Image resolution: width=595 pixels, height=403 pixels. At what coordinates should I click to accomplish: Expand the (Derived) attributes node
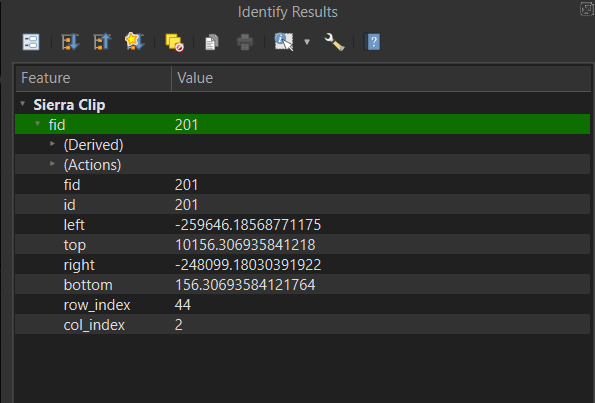52,144
